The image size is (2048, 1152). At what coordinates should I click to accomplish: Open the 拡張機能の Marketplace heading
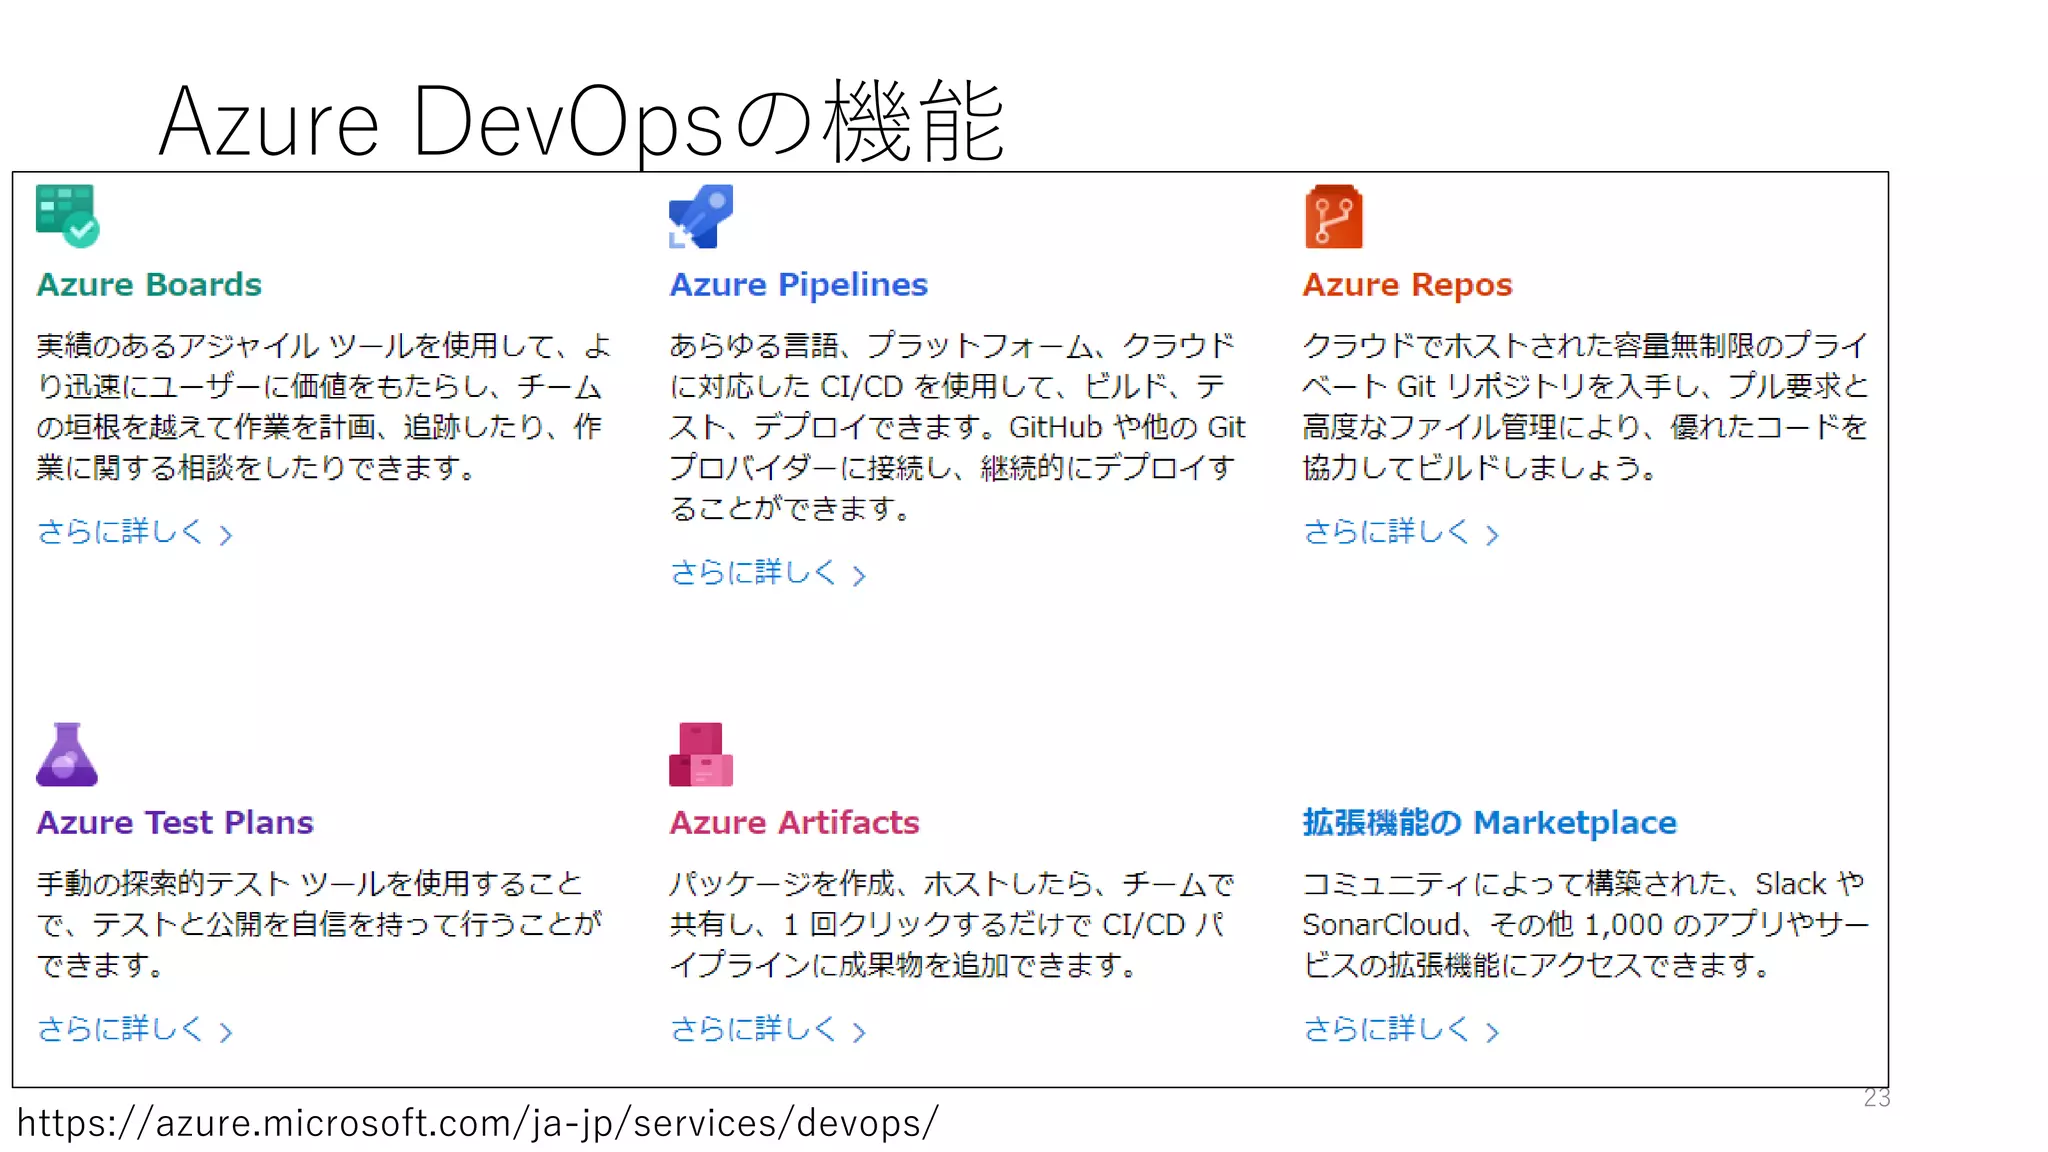[x=1489, y=823]
